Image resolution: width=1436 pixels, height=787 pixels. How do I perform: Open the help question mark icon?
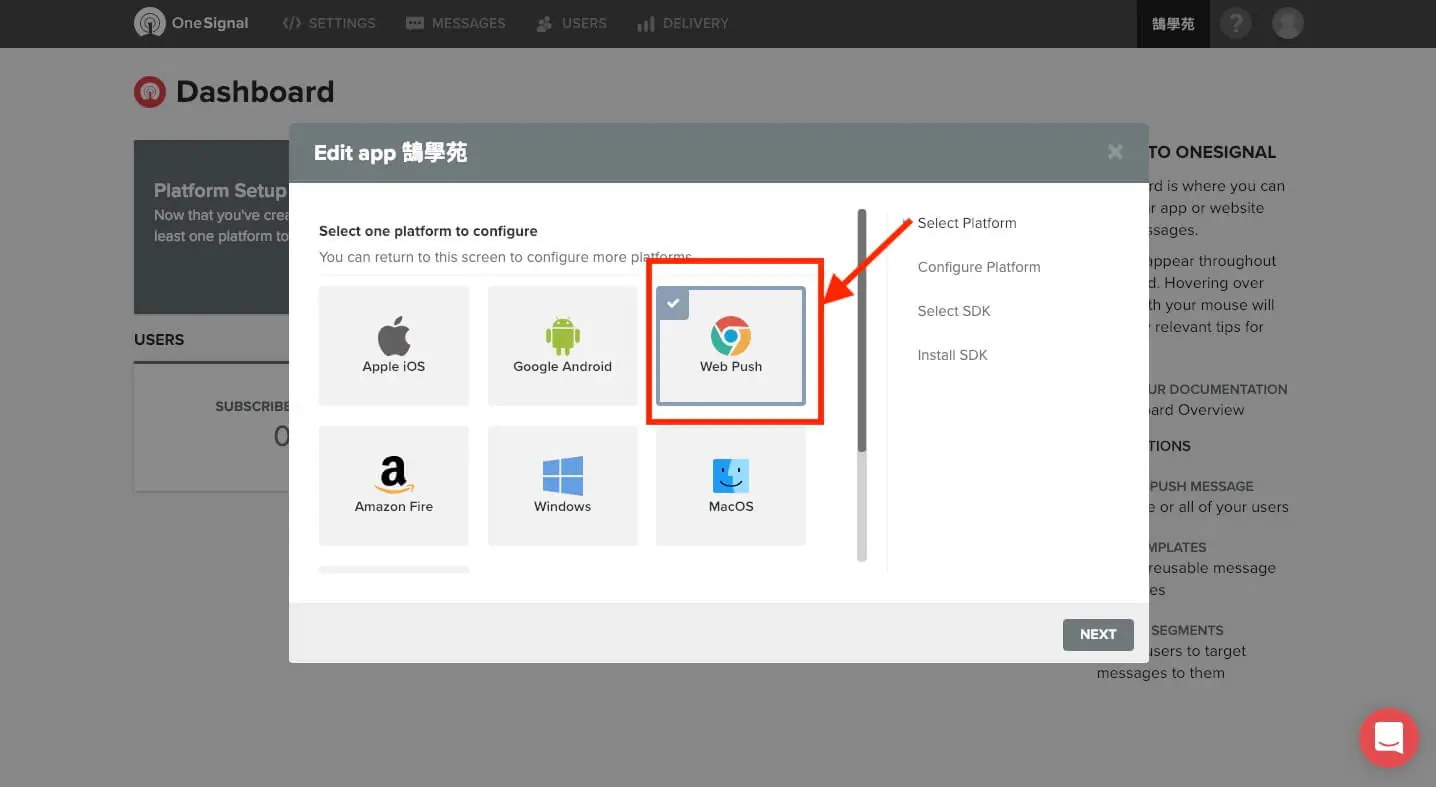point(1235,23)
